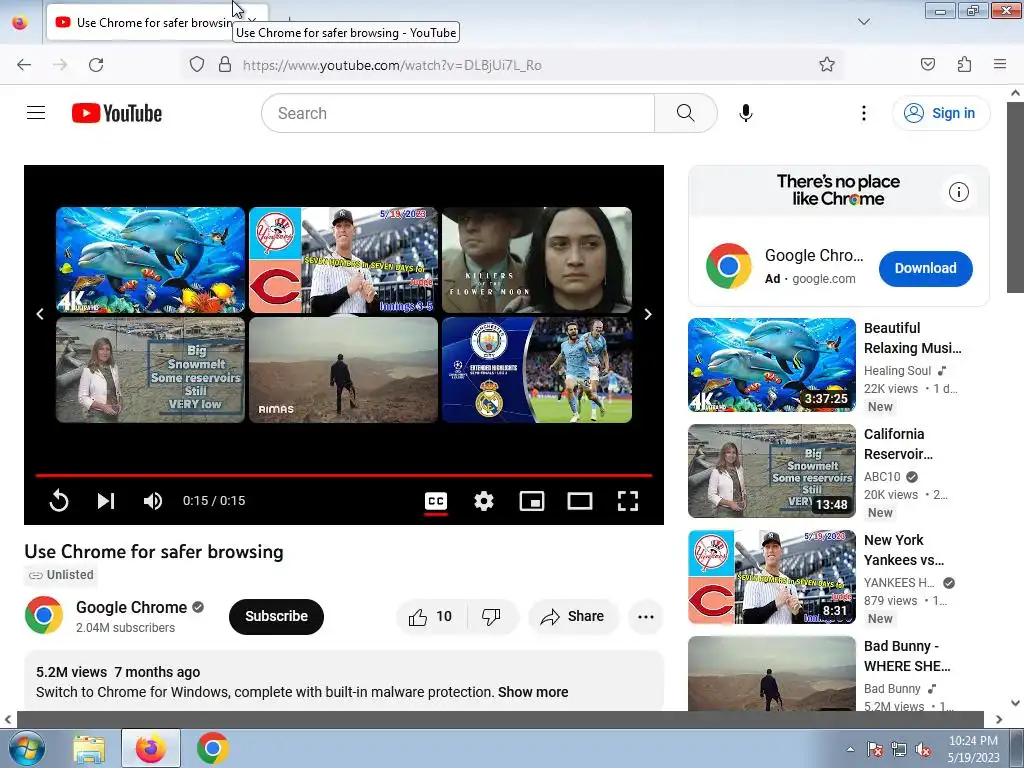Screen dimensions: 1024x768
Task: Open California Reservoir video title
Action: [898, 444]
